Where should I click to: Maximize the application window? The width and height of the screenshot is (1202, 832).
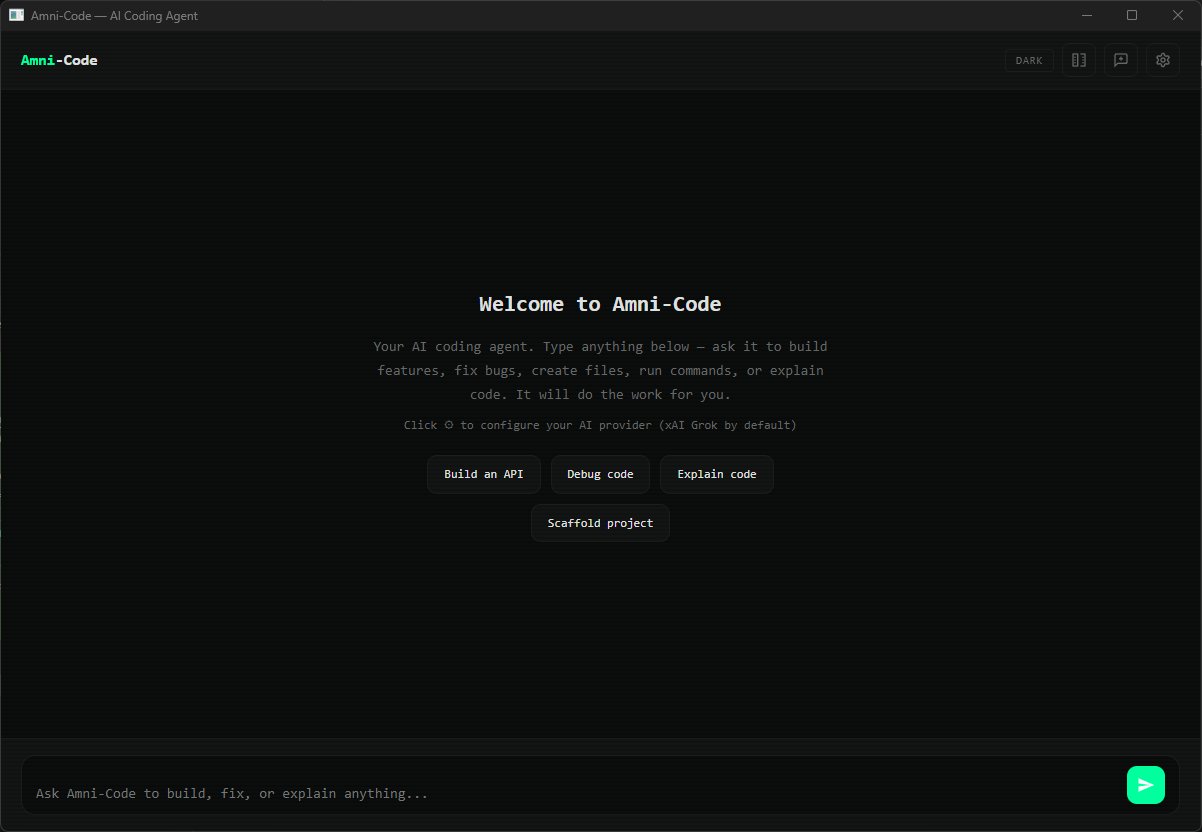click(x=1132, y=15)
